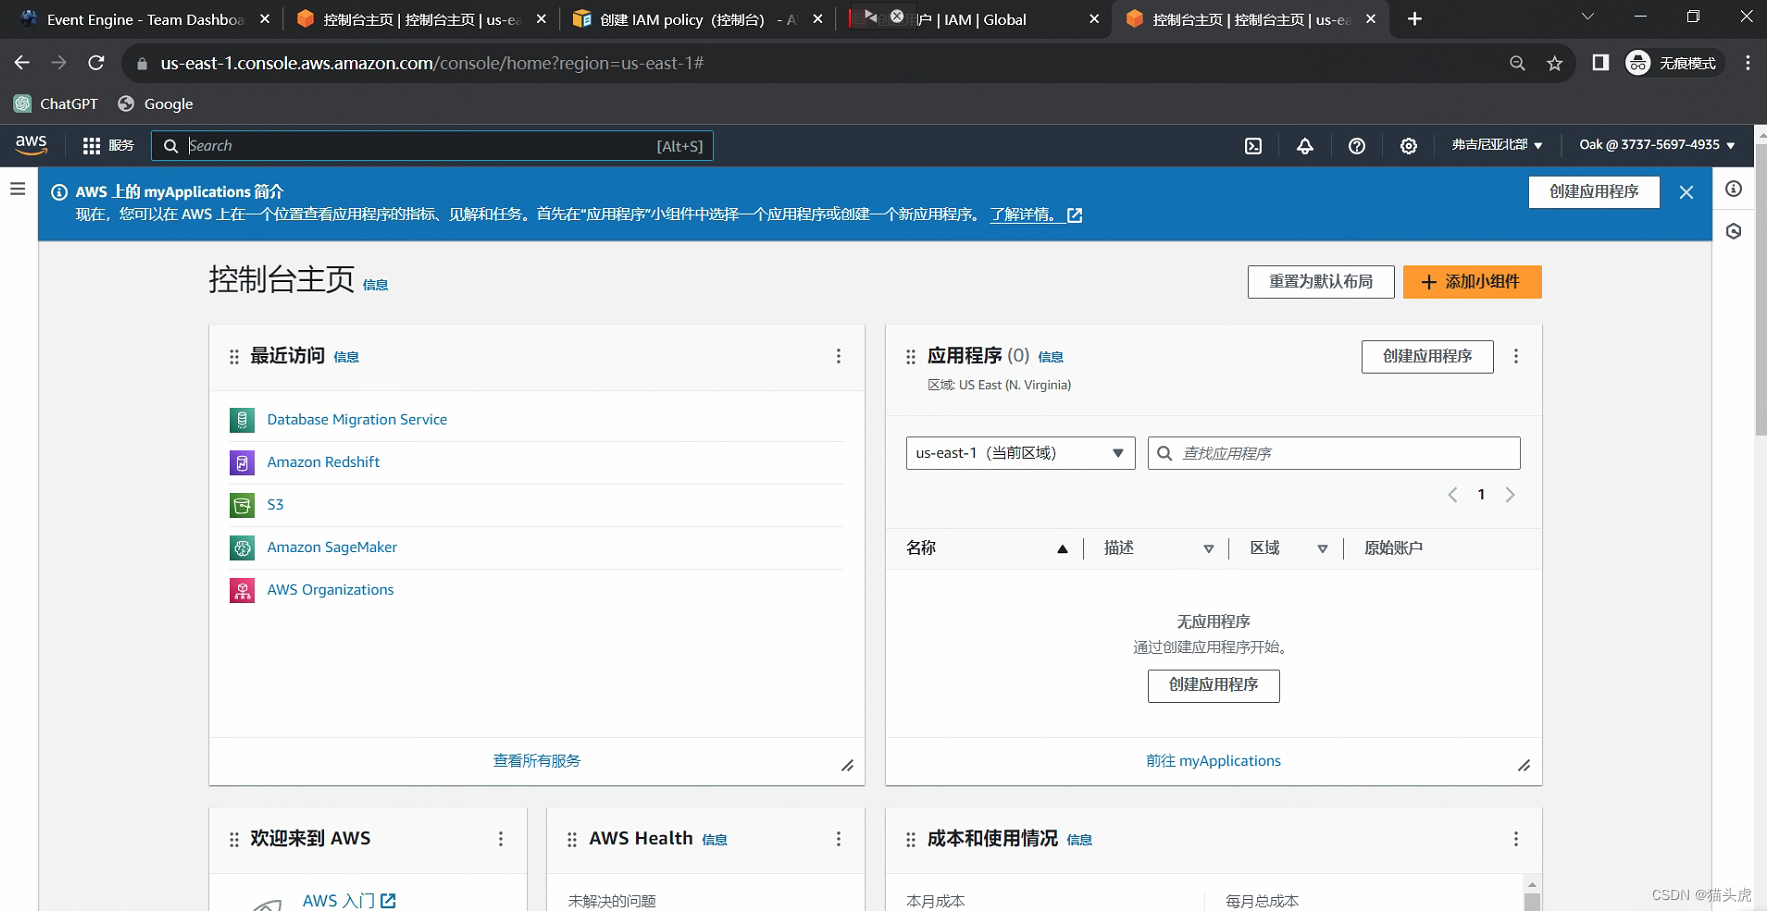The width and height of the screenshot is (1767, 911).
Task: Toggle the left hamburger navigation menu
Action: (x=18, y=188)
